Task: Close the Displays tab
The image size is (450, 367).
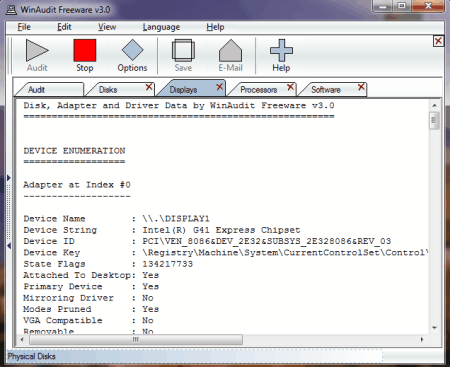Action: click(219, 87)
